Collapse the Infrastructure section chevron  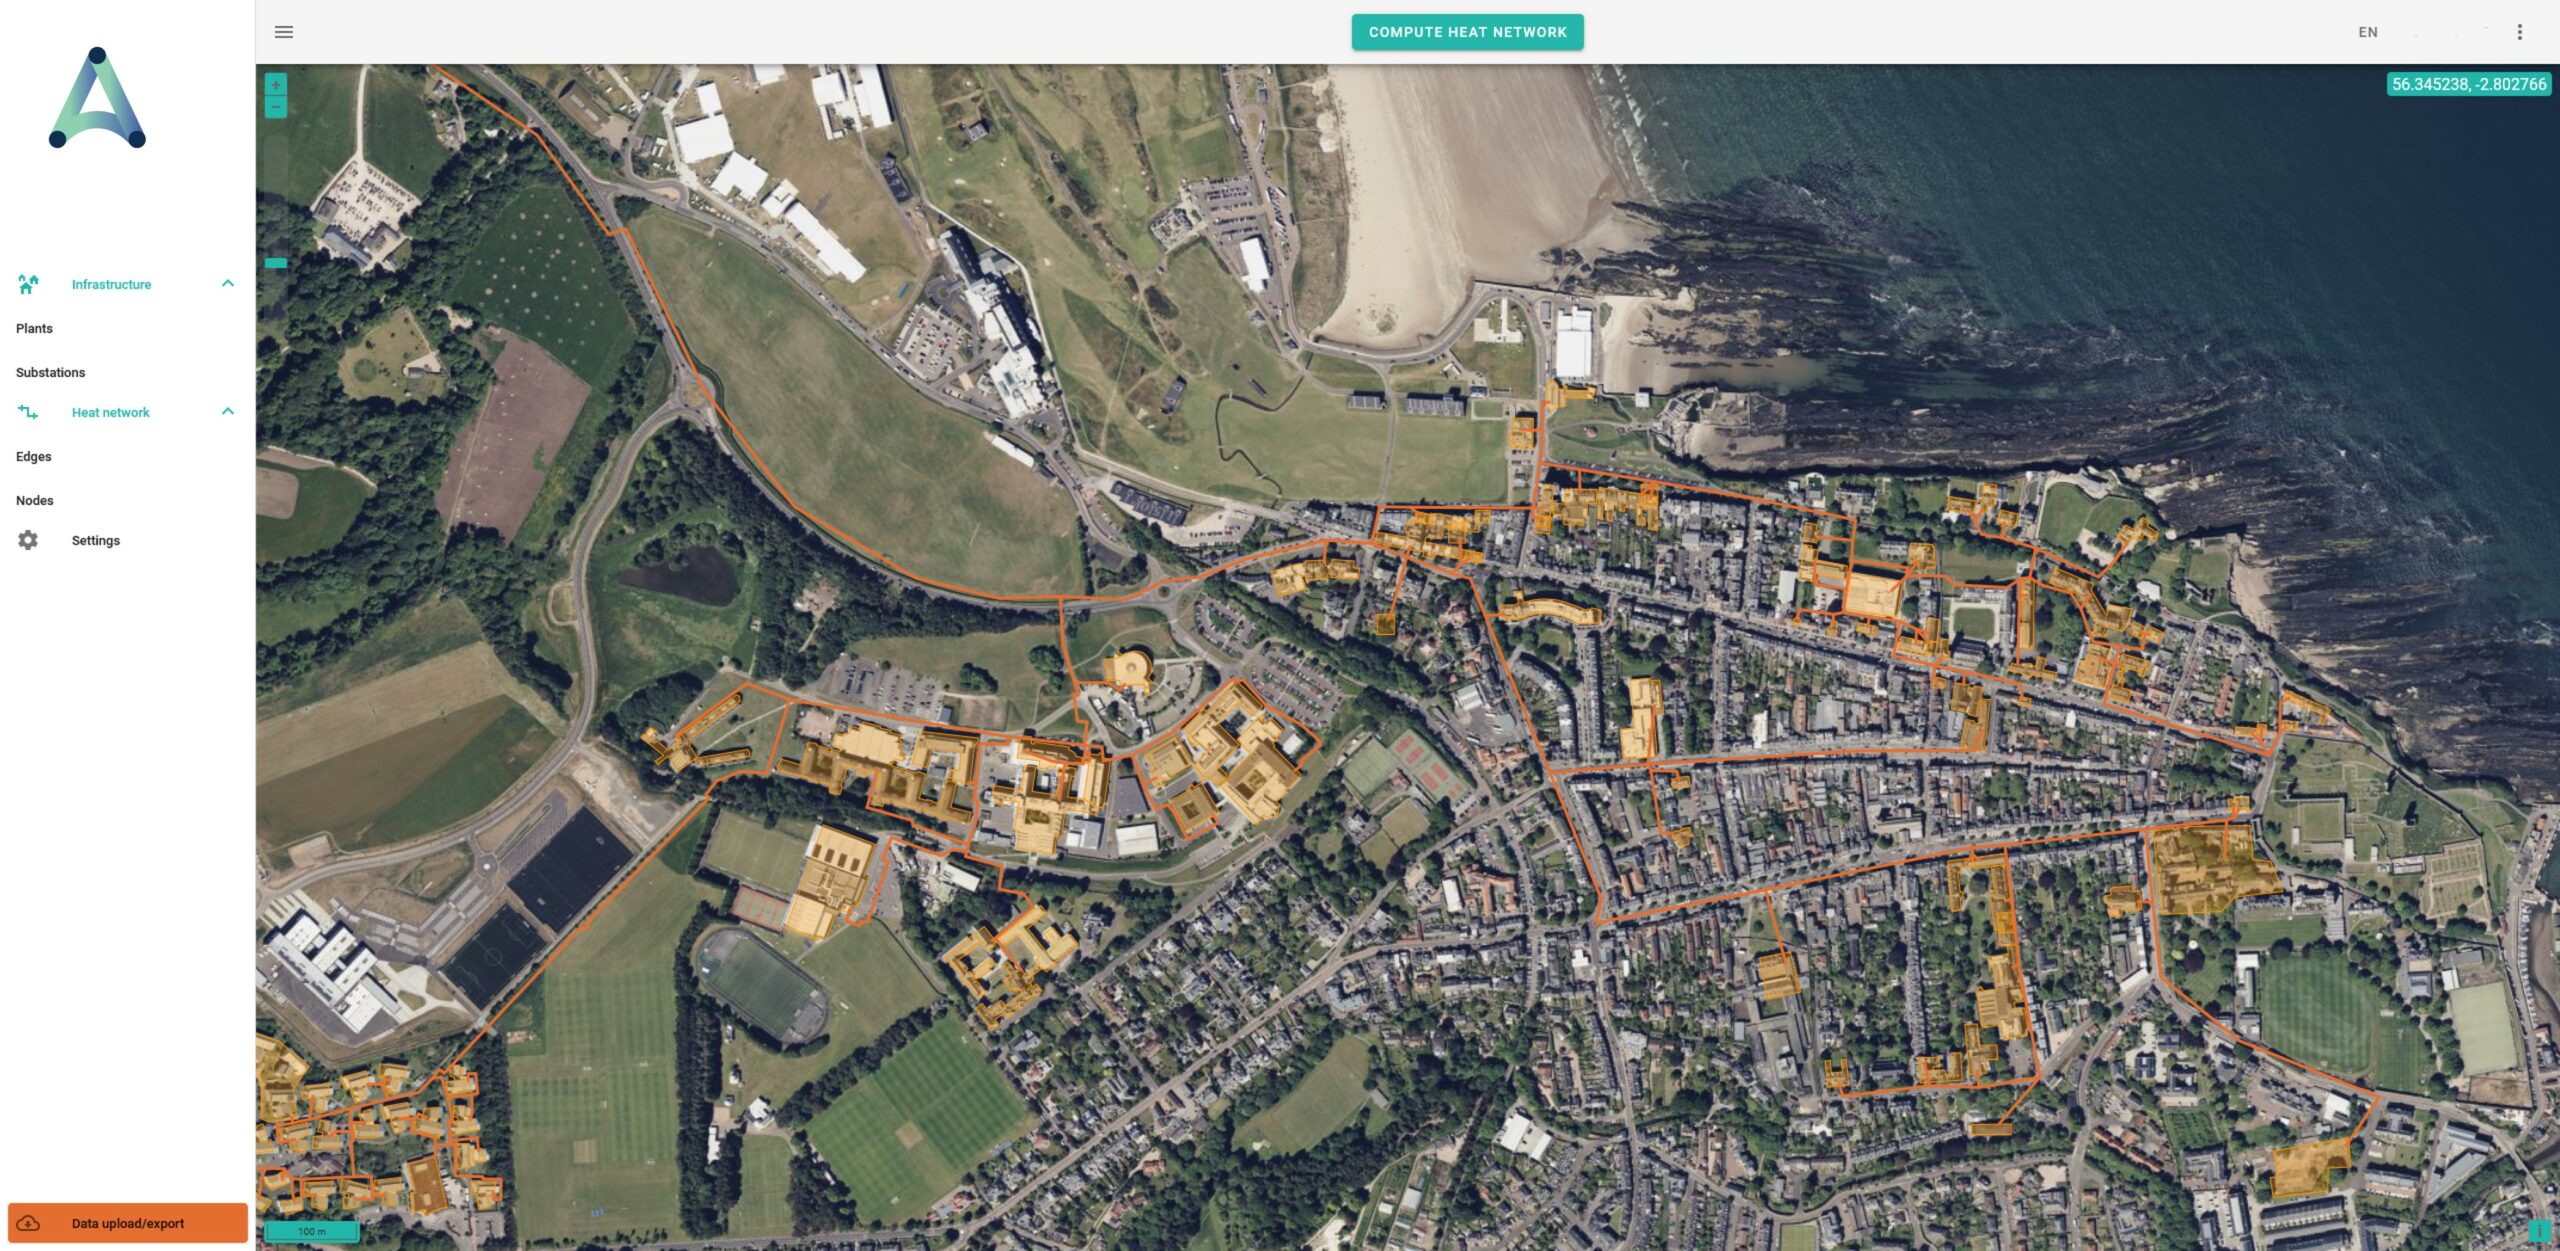coord(228,284)
